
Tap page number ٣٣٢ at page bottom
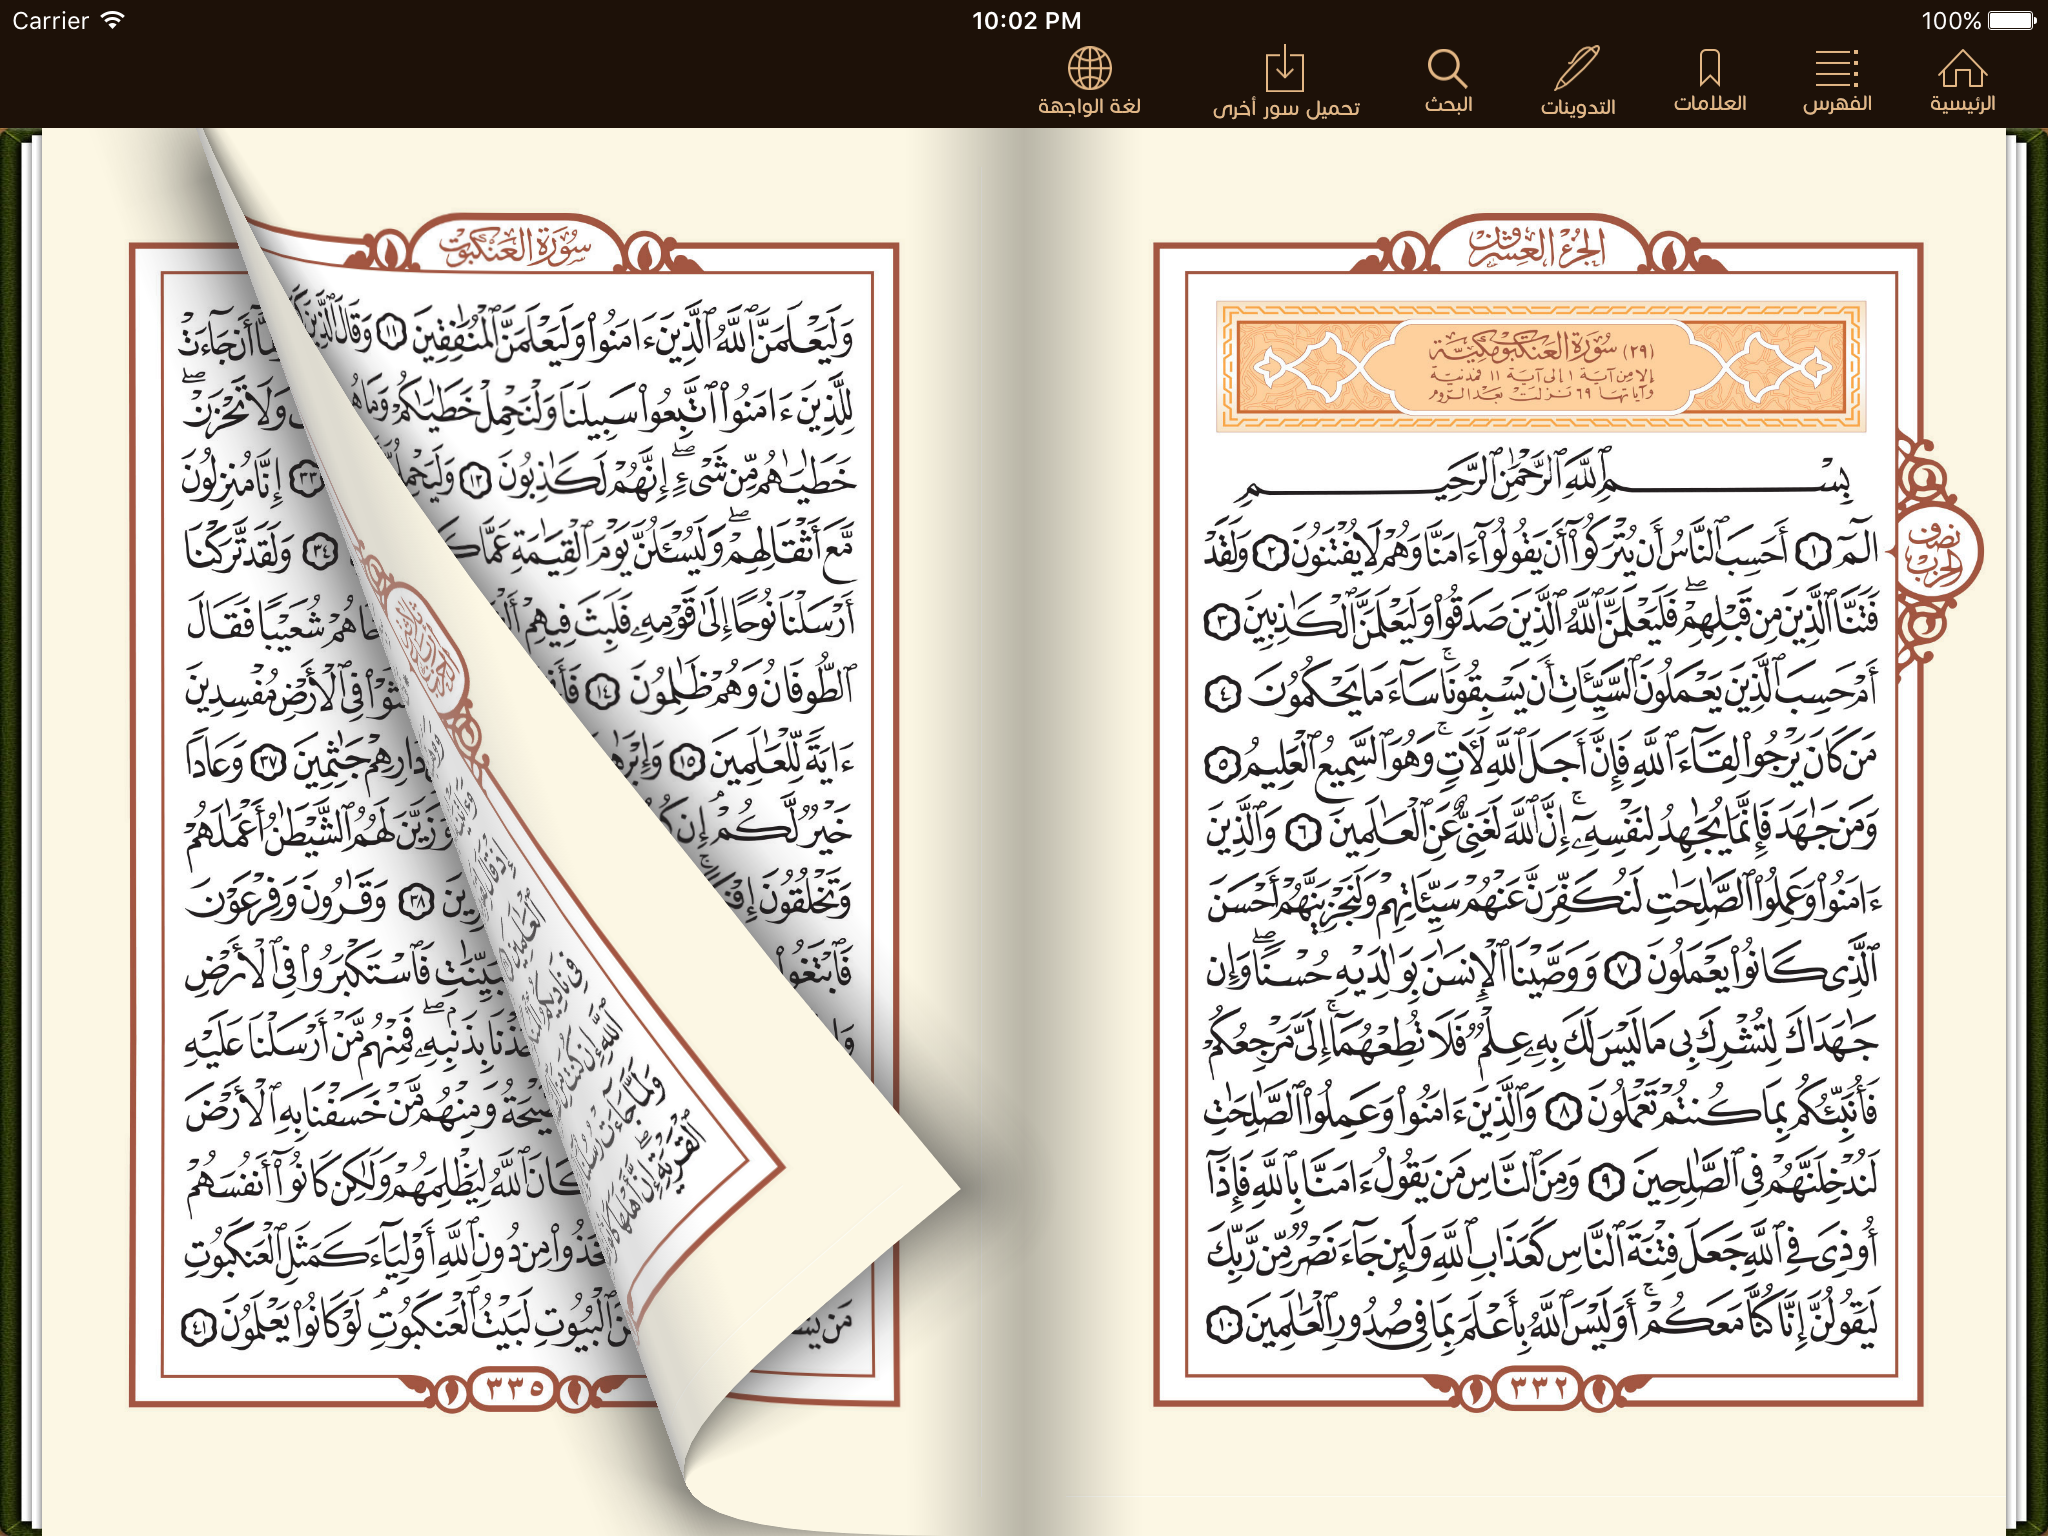click(x=1538, y=1388)
